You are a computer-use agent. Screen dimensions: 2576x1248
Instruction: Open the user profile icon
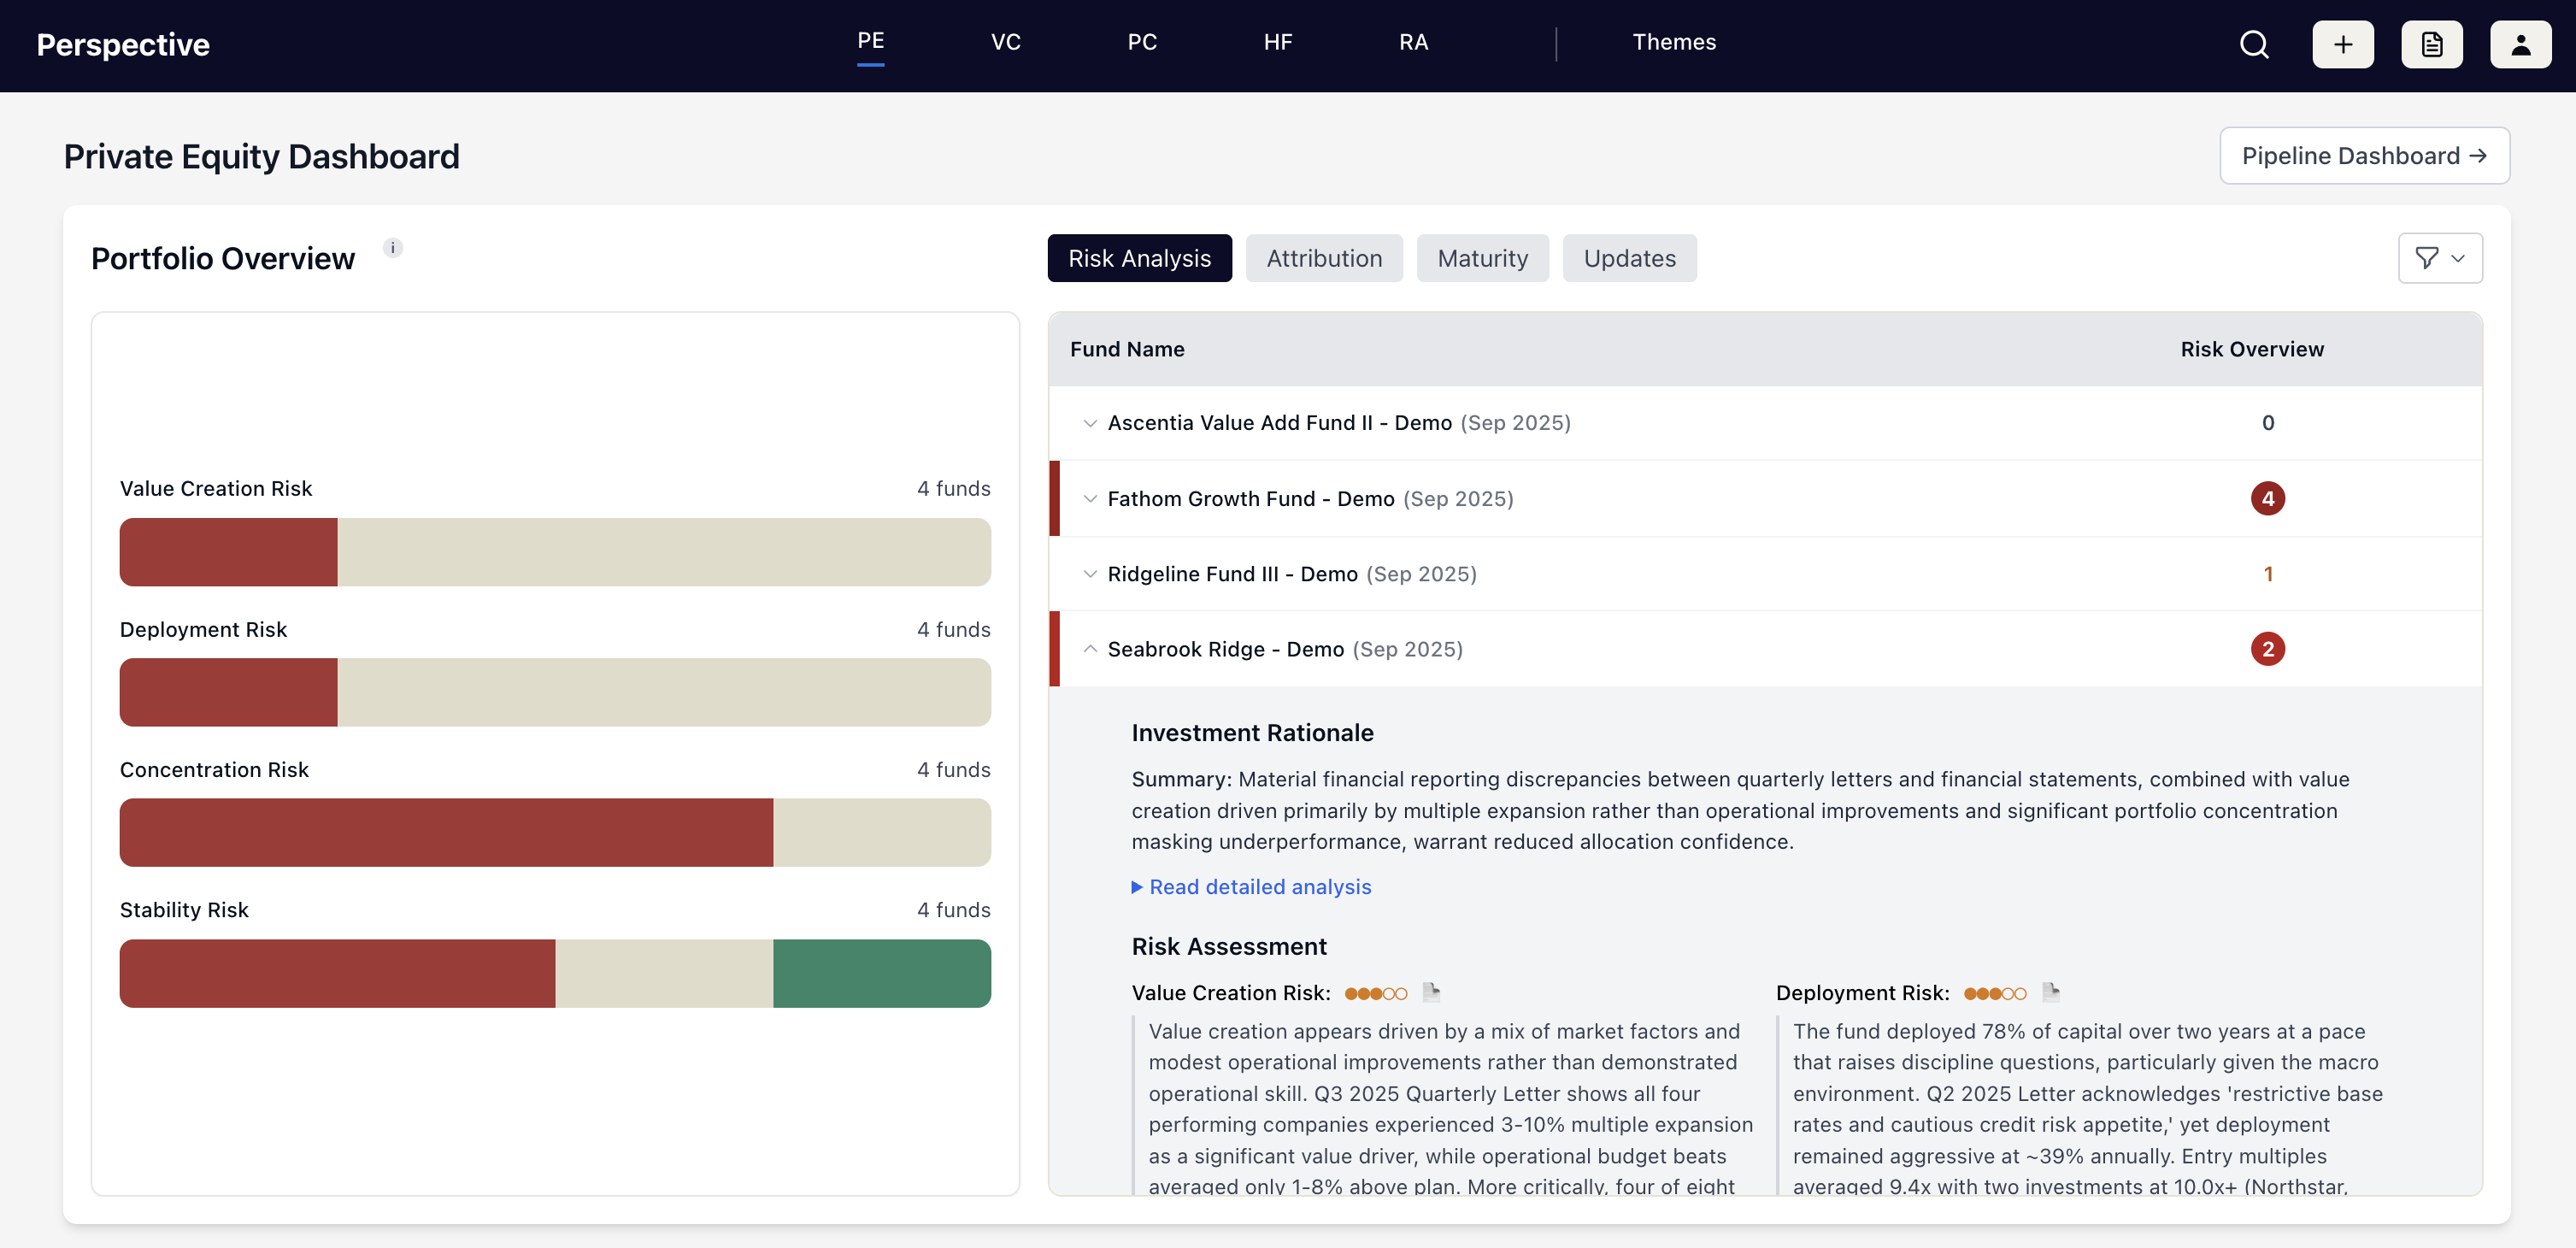[2520, 45]
